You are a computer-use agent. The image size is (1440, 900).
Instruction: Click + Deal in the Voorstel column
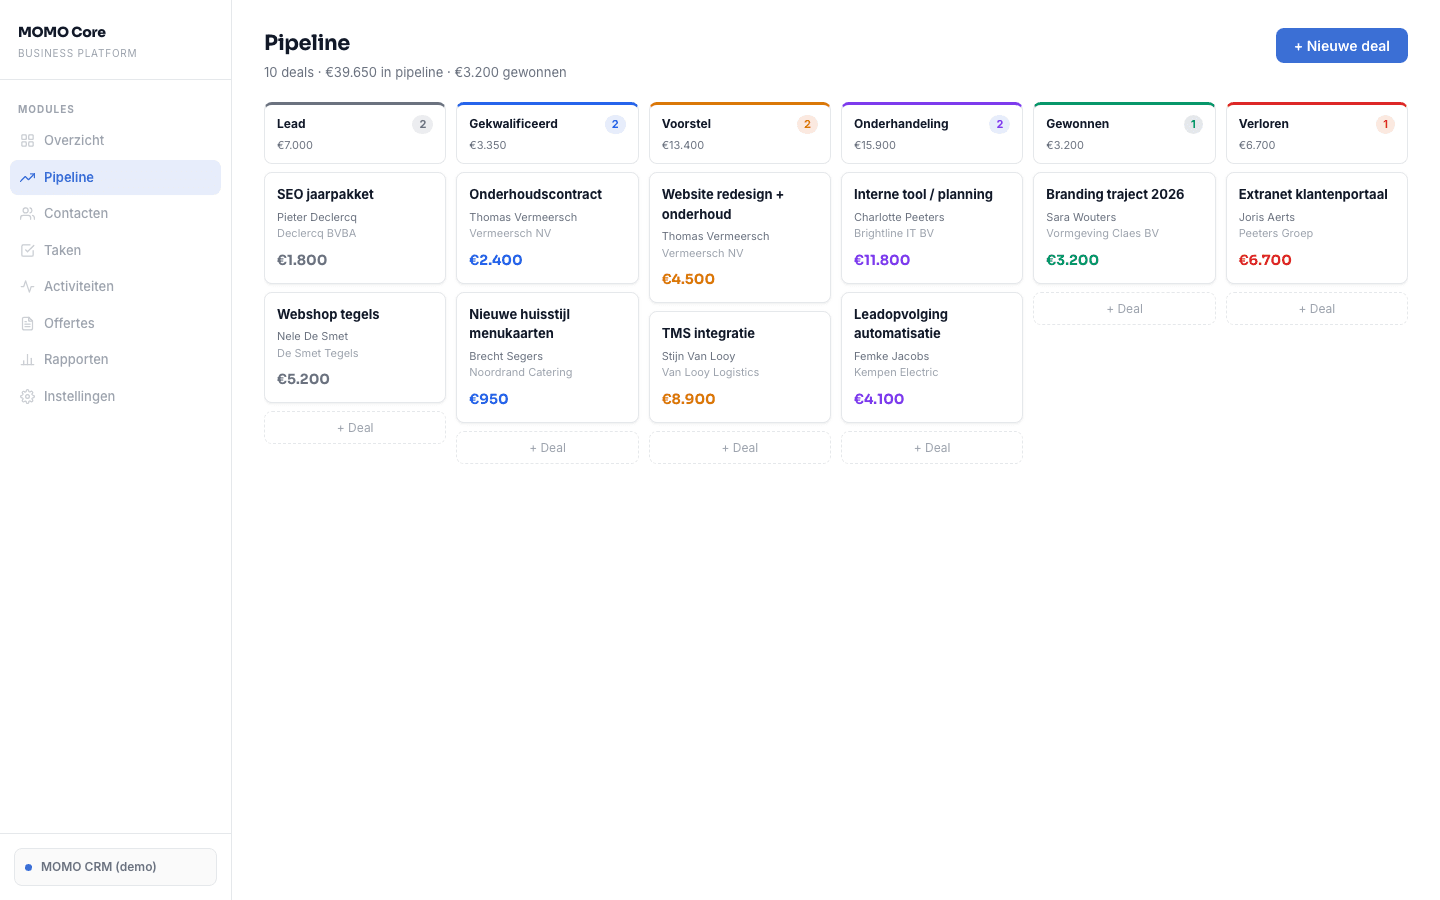point(740,447)
